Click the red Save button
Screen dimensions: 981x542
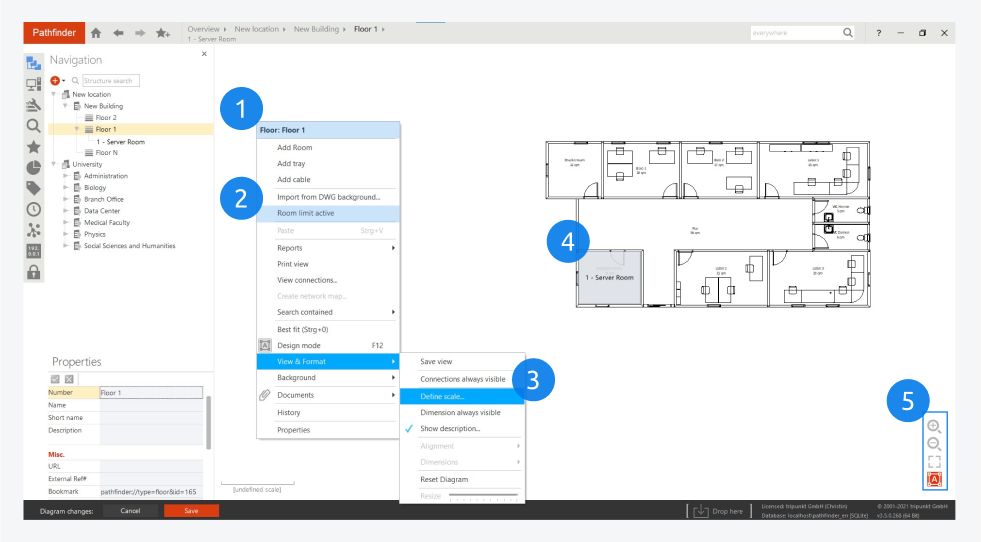pyautogui.click(x=191, y=511)
